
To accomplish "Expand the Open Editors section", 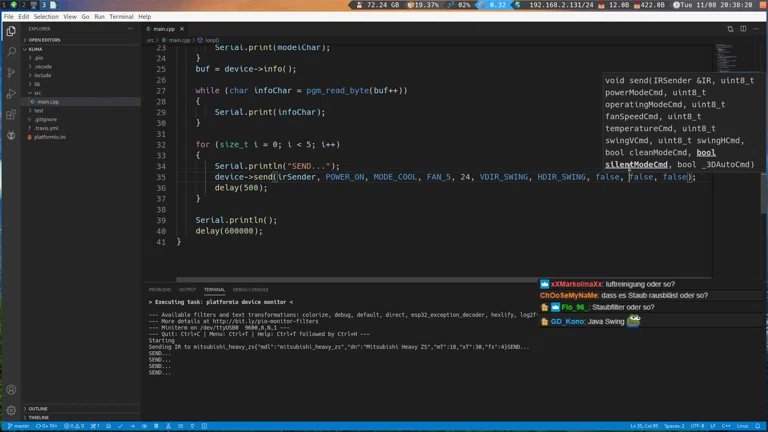I will pos(45,40).
